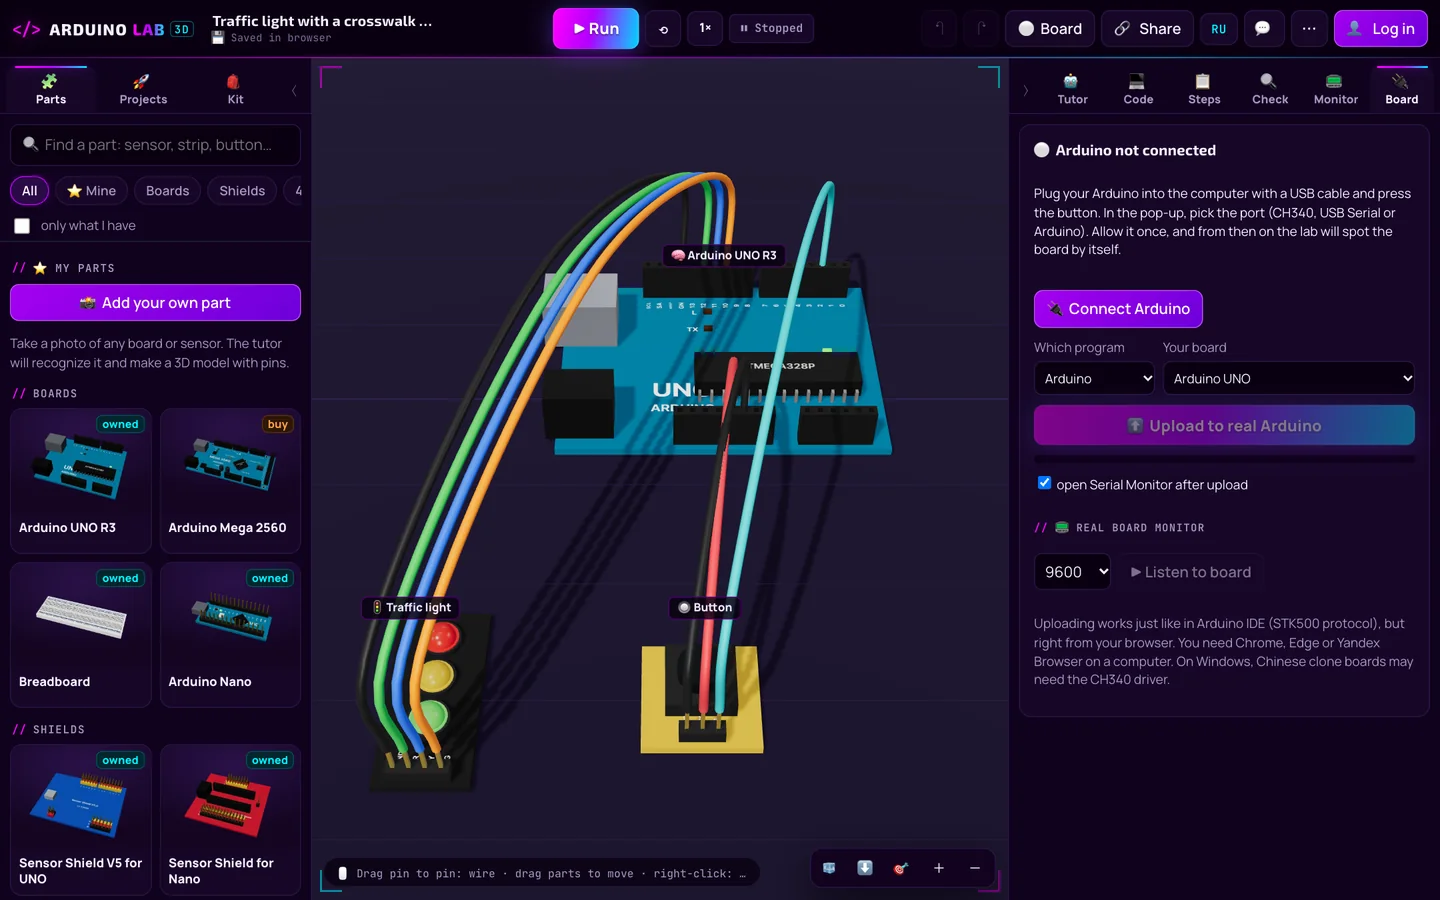
Task: Switch language with the RU button
Action: pos(1218,29)
